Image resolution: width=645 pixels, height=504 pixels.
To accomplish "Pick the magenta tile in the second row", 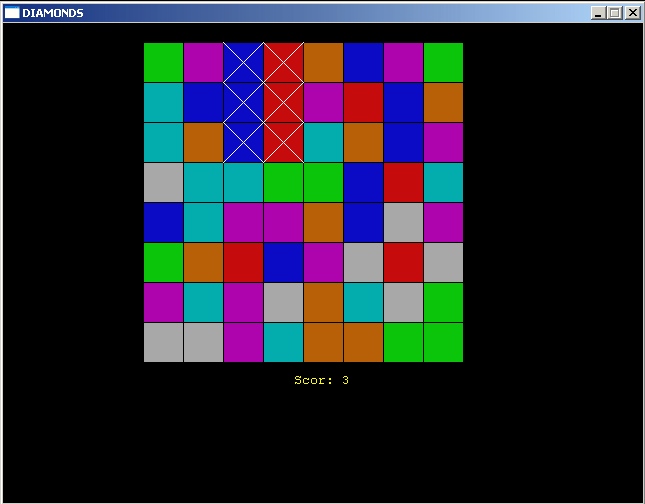I will click(x=323, y=102).
